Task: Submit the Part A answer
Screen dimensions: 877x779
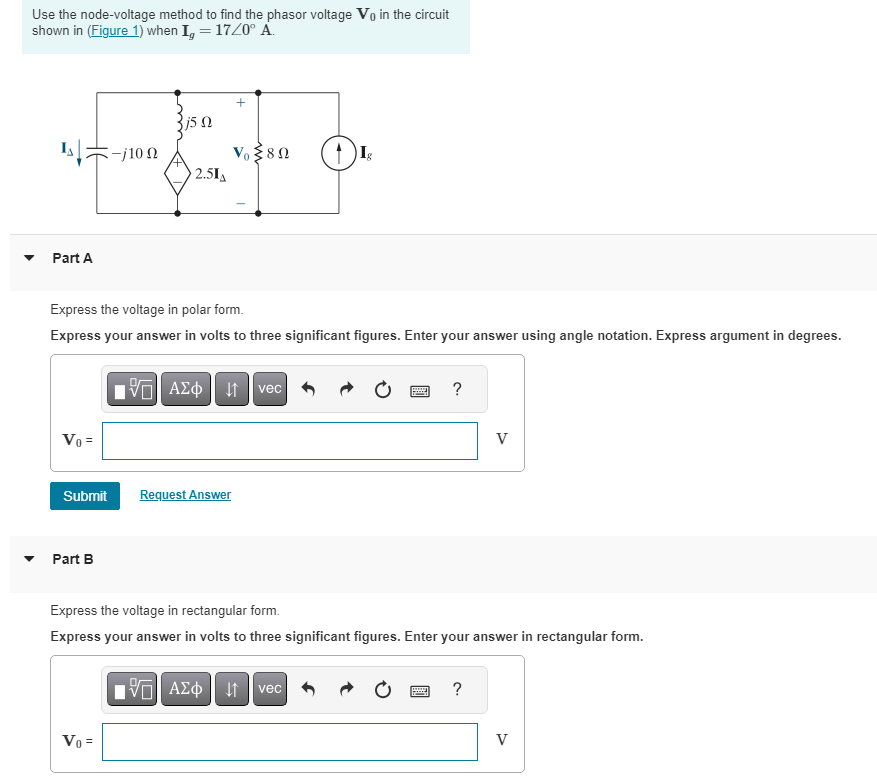Action: [84, 495]
